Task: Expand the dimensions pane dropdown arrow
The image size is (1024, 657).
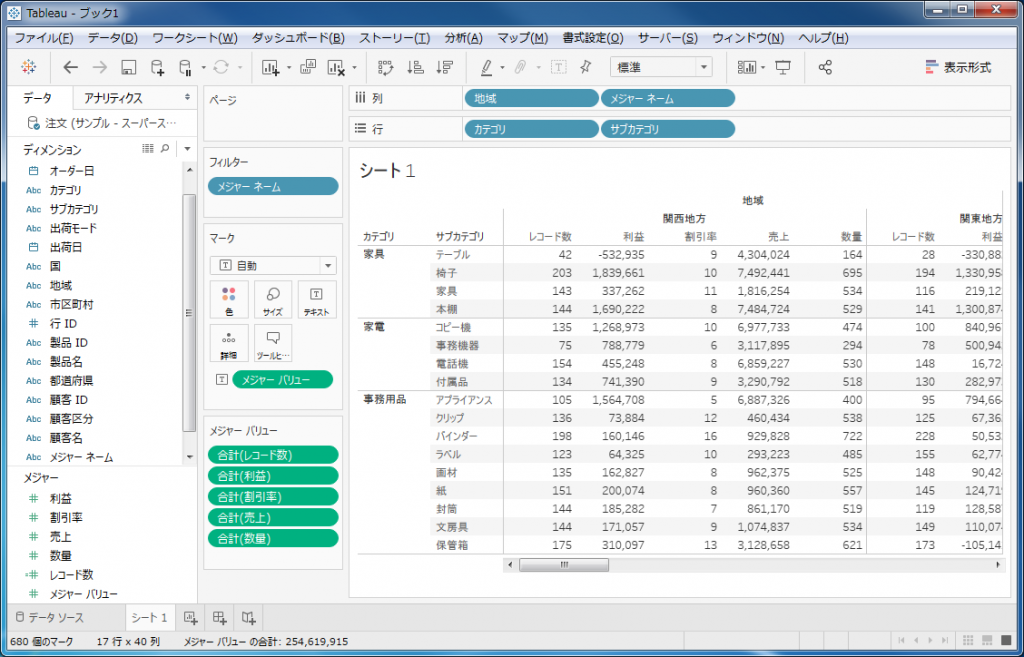Action: [186, 148]
